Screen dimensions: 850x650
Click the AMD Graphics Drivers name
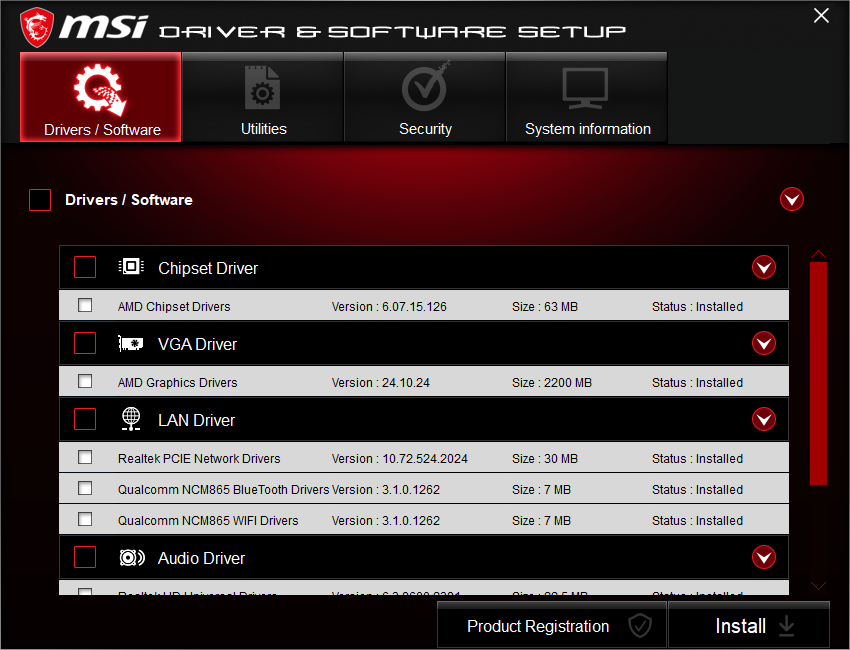pyautogui.click(x=177, y=383)
